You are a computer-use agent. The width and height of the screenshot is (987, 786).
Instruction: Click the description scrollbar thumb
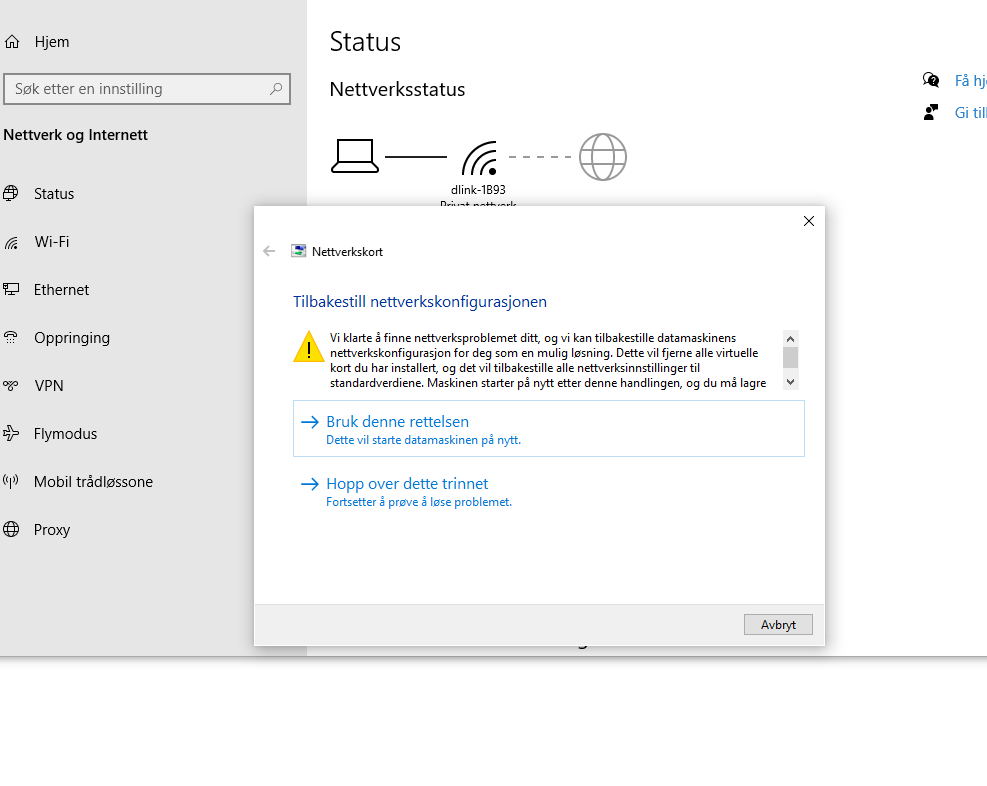(x=790, y=357)
